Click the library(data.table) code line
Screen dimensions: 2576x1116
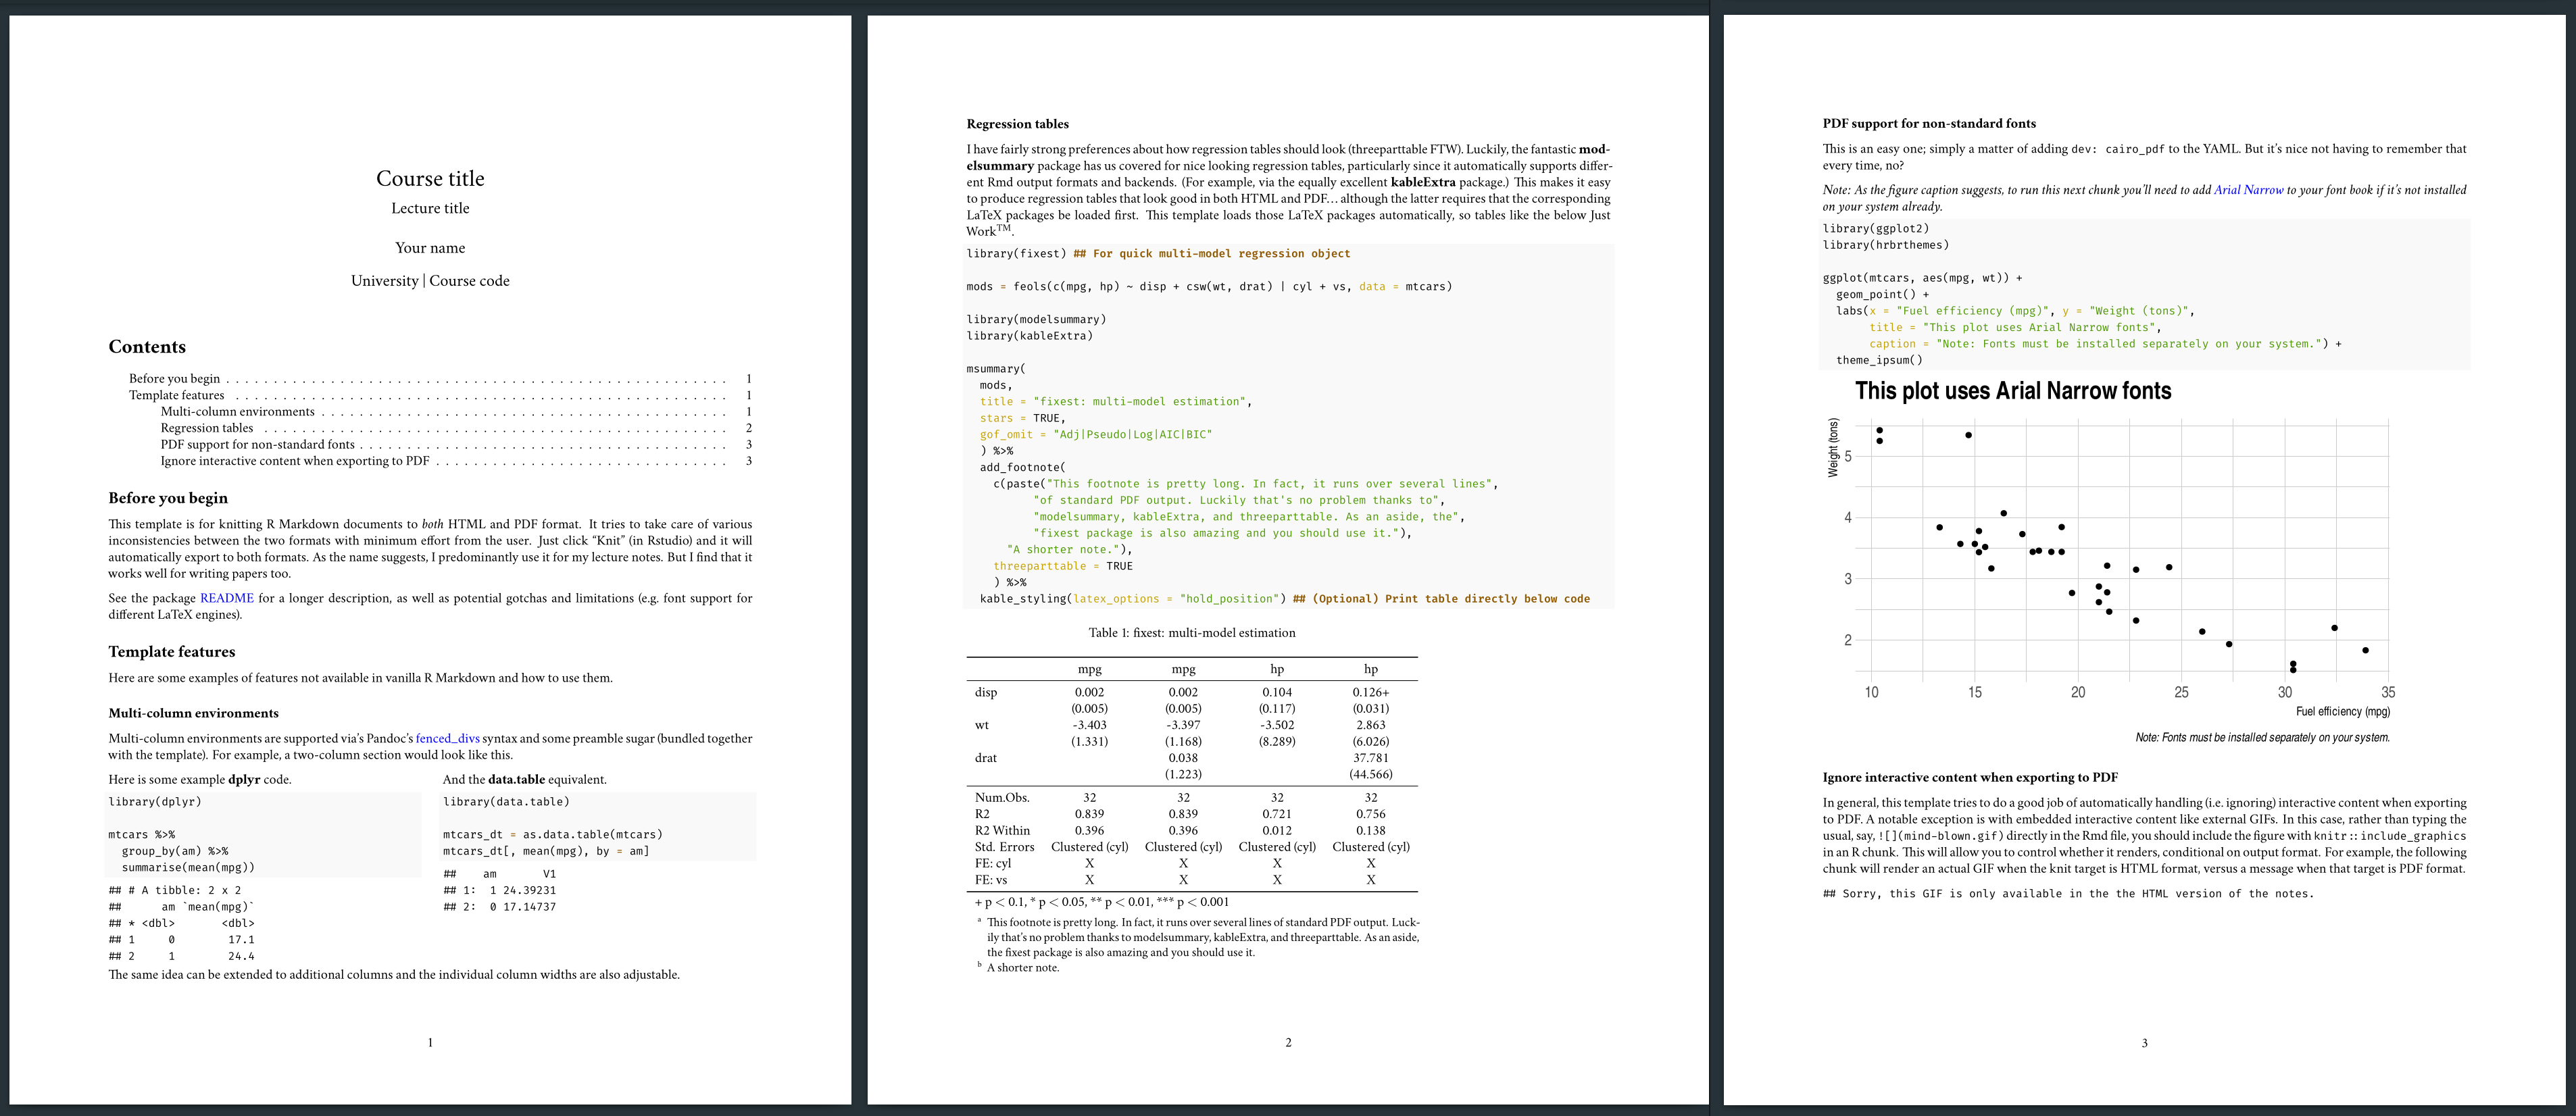tap(506, 802)
